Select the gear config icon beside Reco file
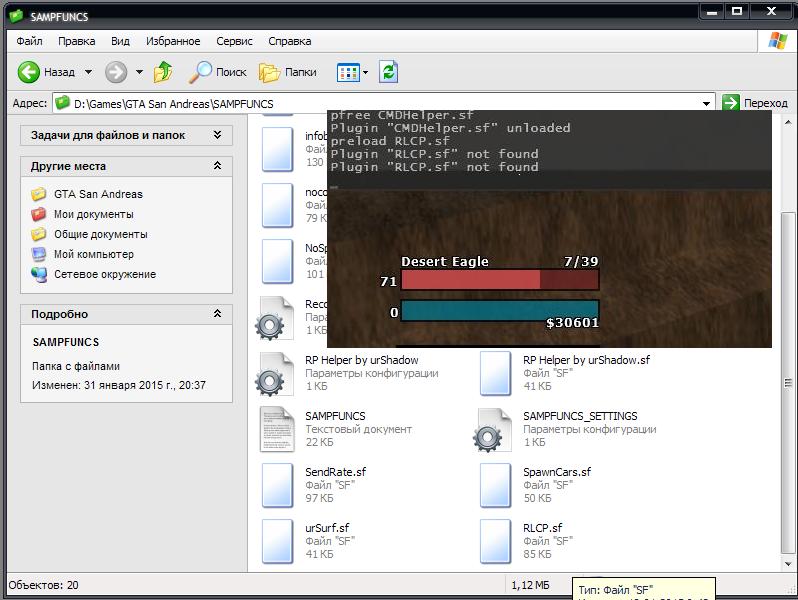 (275, 319)
